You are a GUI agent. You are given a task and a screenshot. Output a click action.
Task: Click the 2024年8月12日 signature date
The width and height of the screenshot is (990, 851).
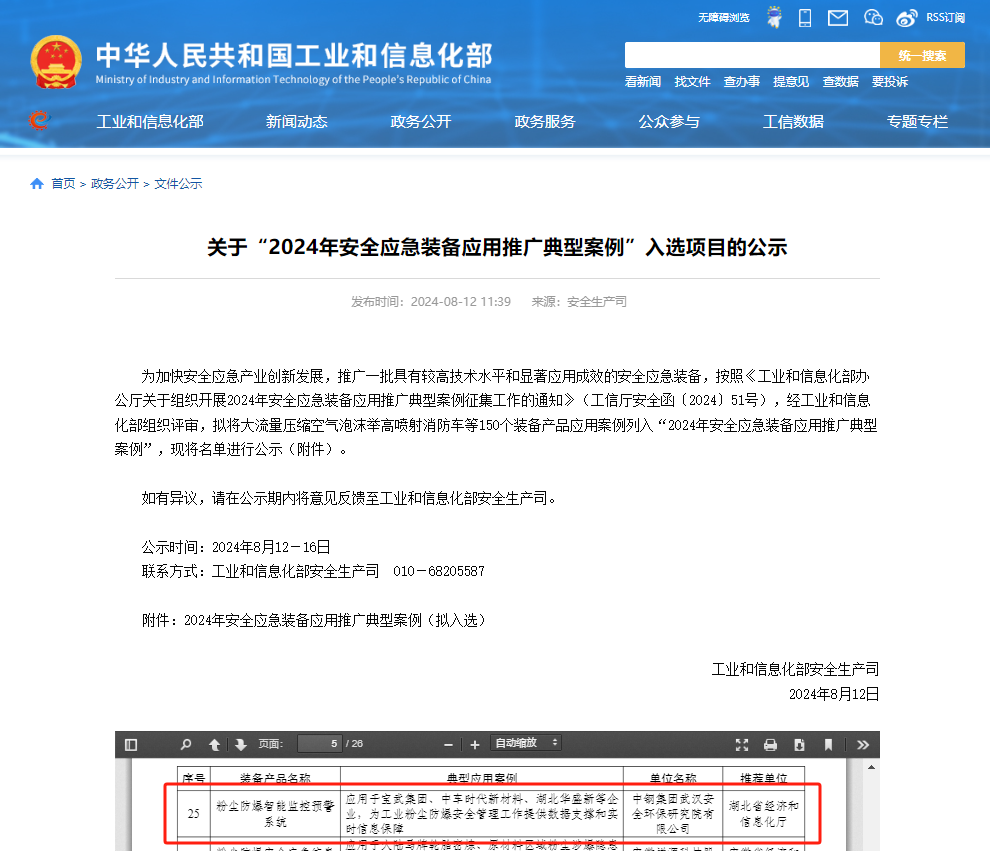(x=834, y=694)
